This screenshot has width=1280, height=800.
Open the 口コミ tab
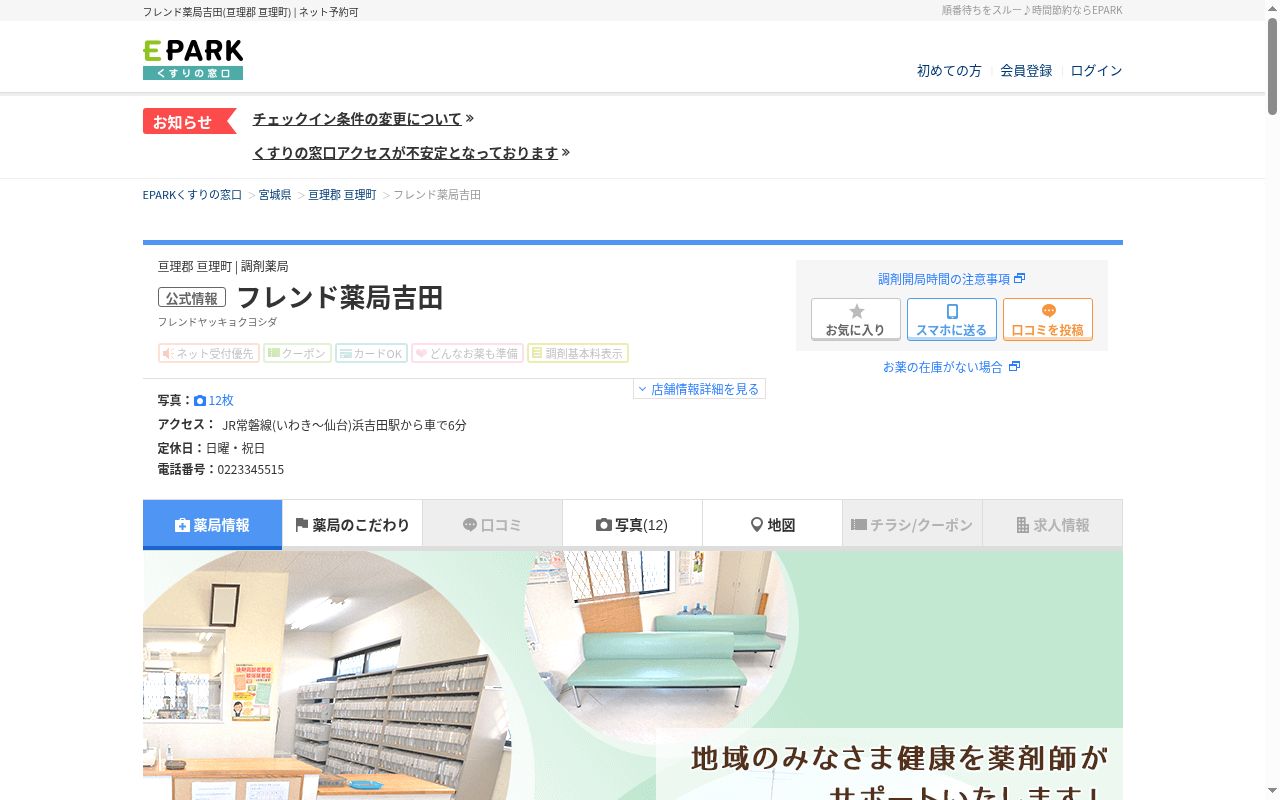click(492, 525)
